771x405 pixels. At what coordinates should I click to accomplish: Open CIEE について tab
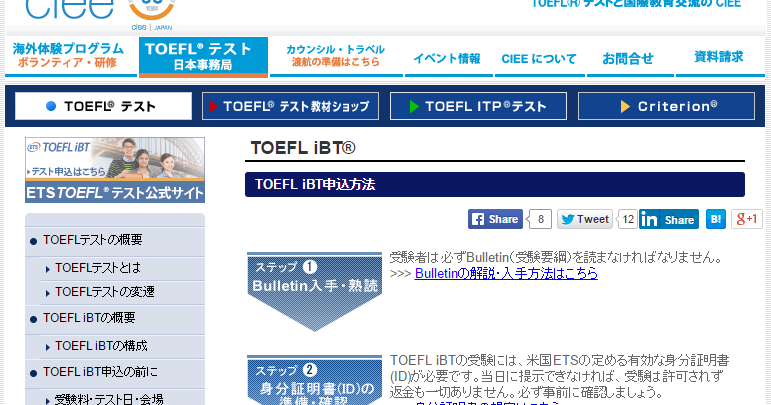click(539, 58)
